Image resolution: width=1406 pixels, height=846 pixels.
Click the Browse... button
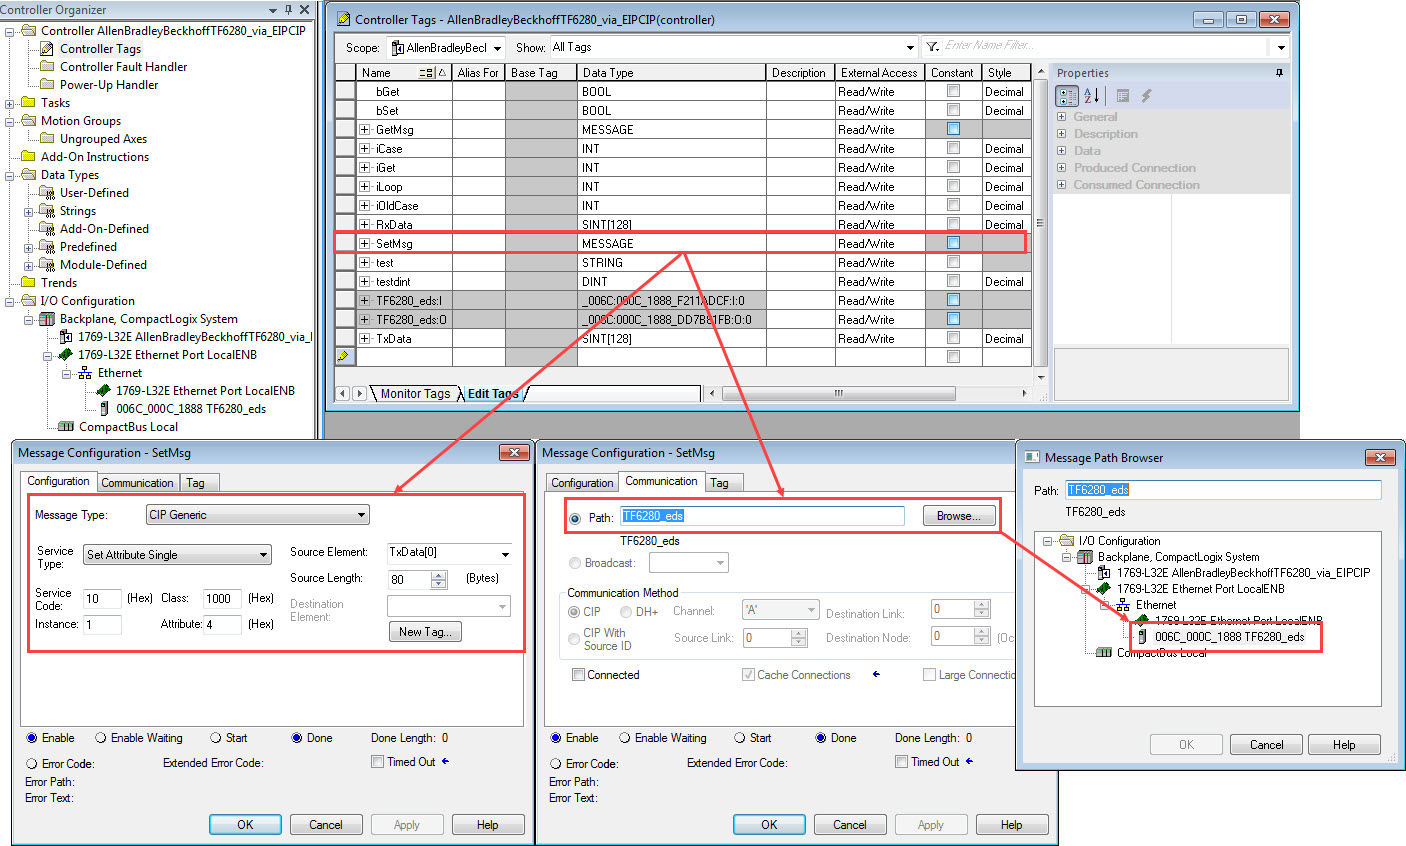pos(959,516)
